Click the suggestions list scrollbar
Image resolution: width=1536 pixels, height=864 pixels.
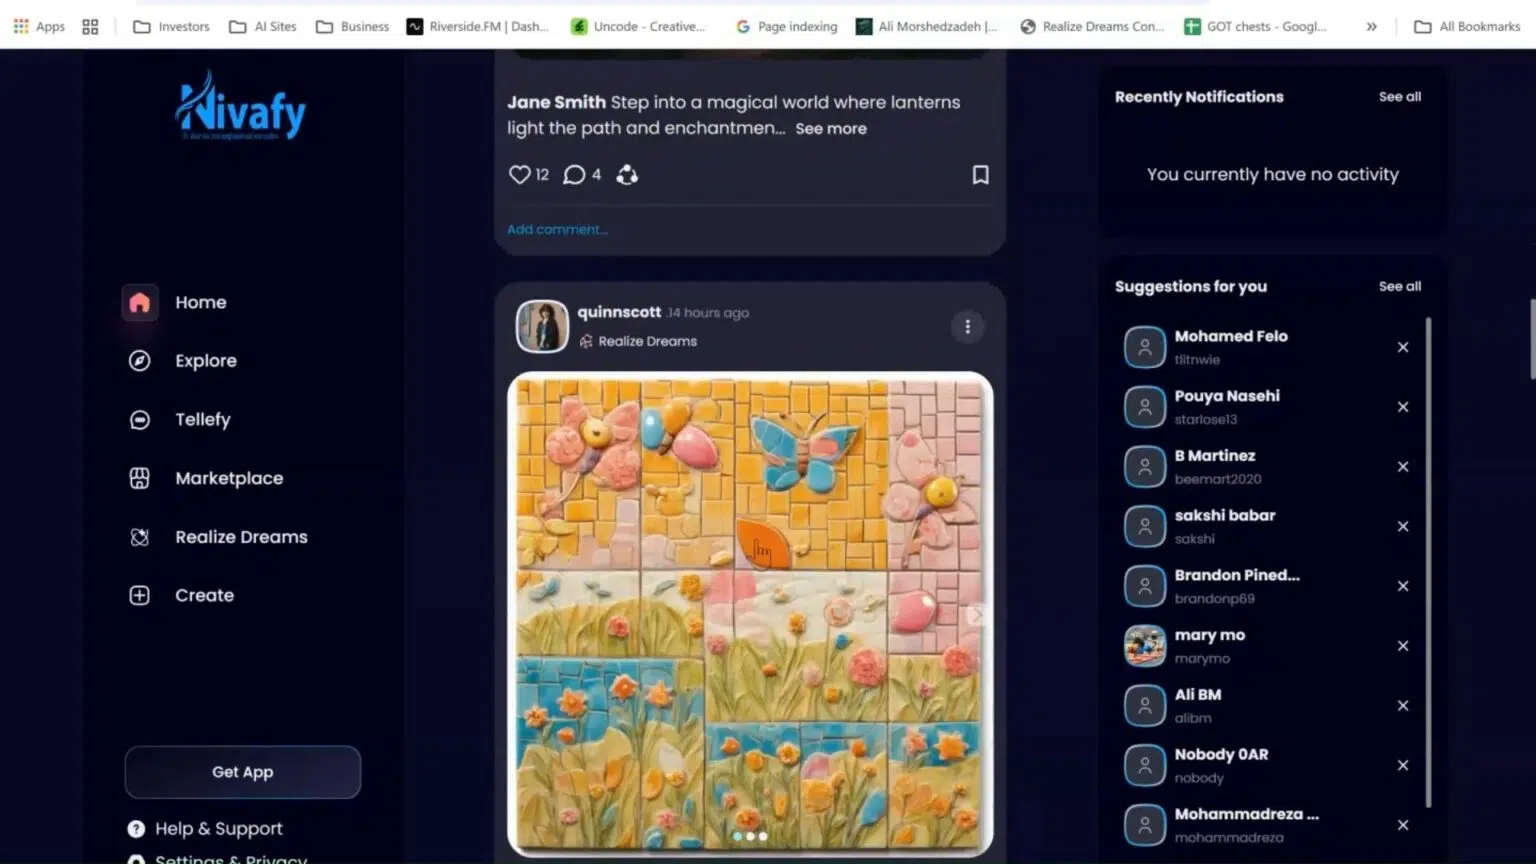point(1428,562)
